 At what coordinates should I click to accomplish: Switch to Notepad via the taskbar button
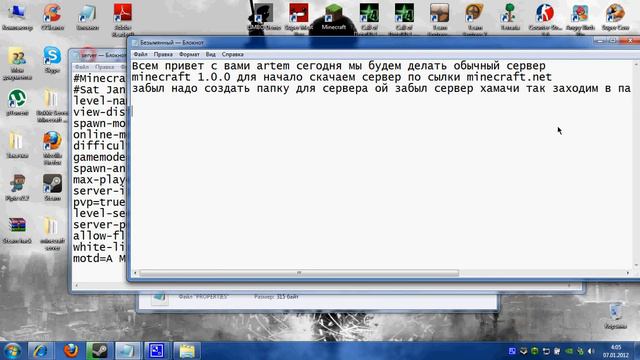[128, 351]
